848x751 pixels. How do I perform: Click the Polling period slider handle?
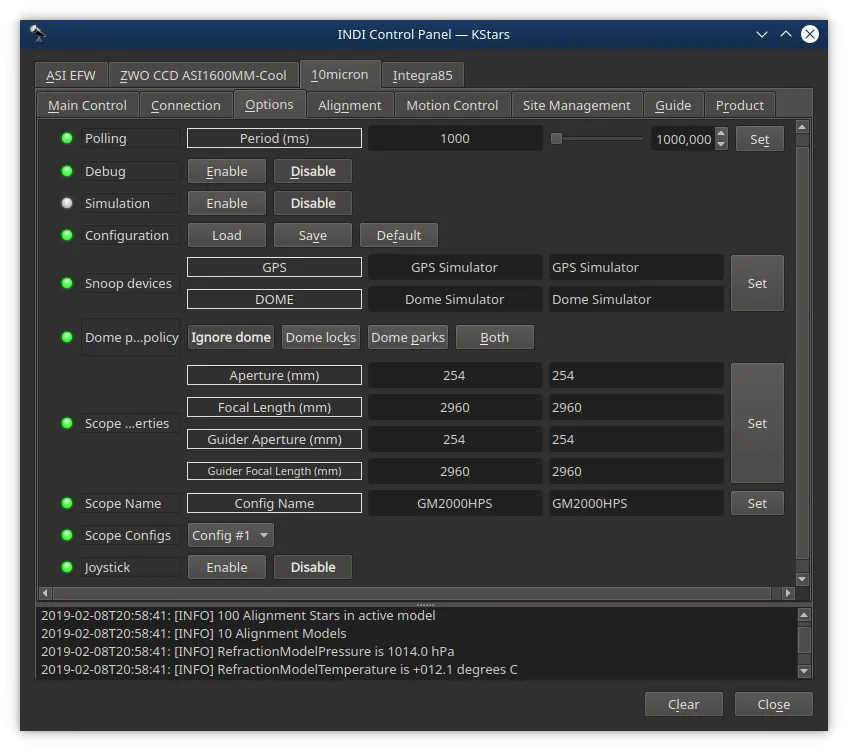tap(556, 138)
